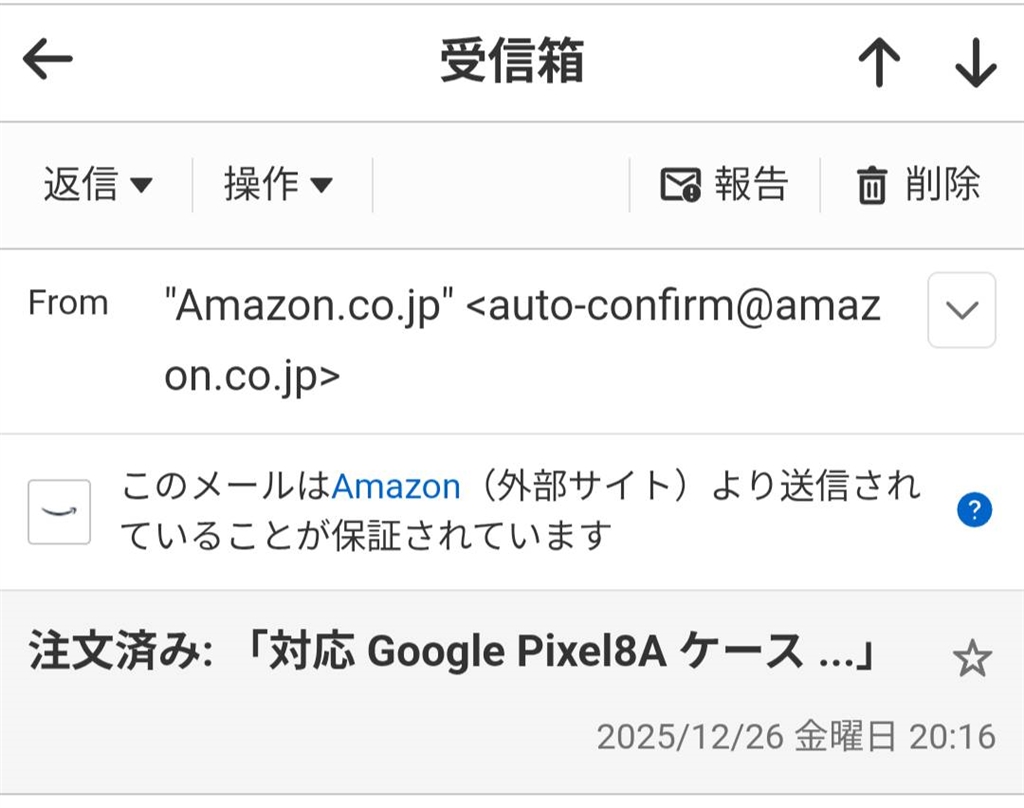Star the Google Pixel8A order email
The height and width of the screenshot is (808, 1024).
coord(971,659)
